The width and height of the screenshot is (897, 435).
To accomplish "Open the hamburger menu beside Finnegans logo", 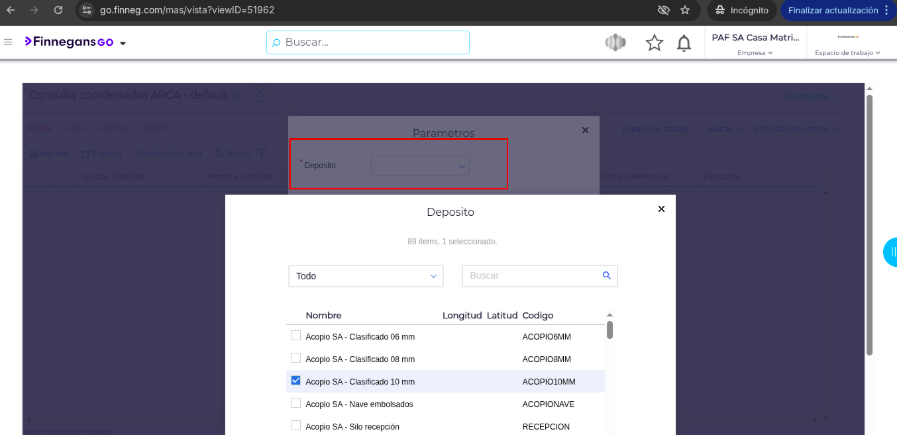I will 9,42.
